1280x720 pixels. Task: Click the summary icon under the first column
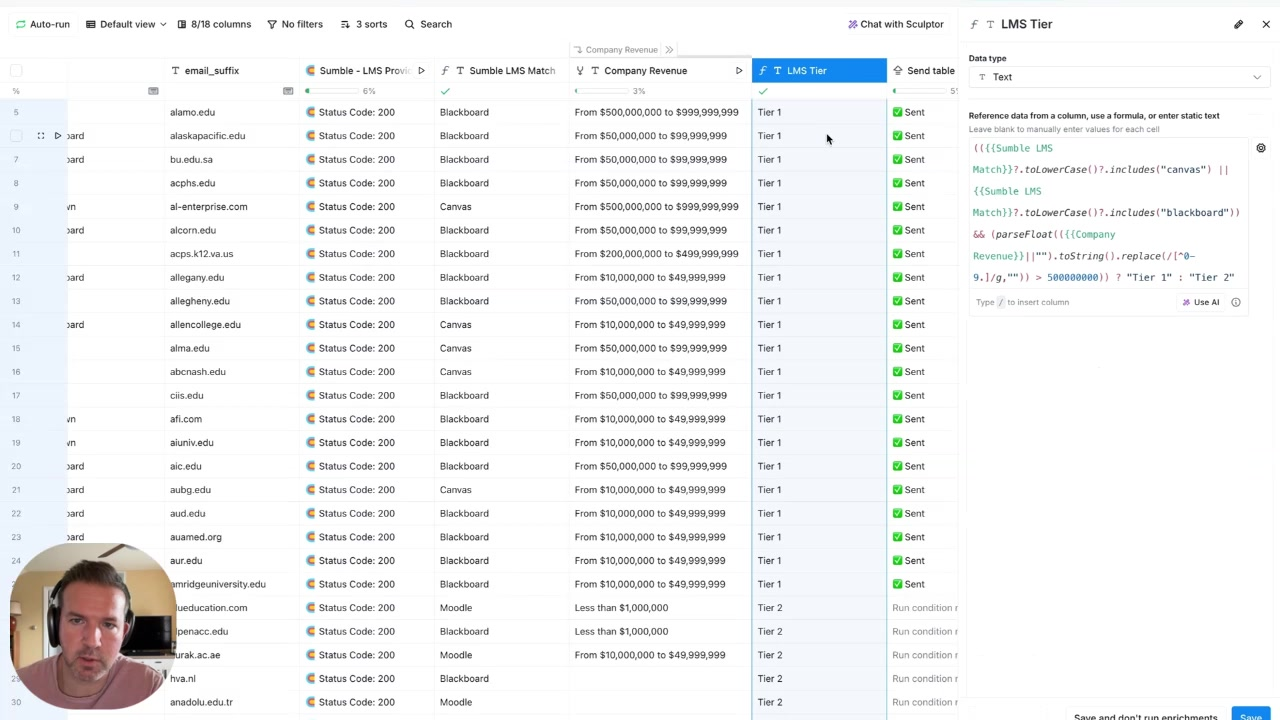click(153, 91)
